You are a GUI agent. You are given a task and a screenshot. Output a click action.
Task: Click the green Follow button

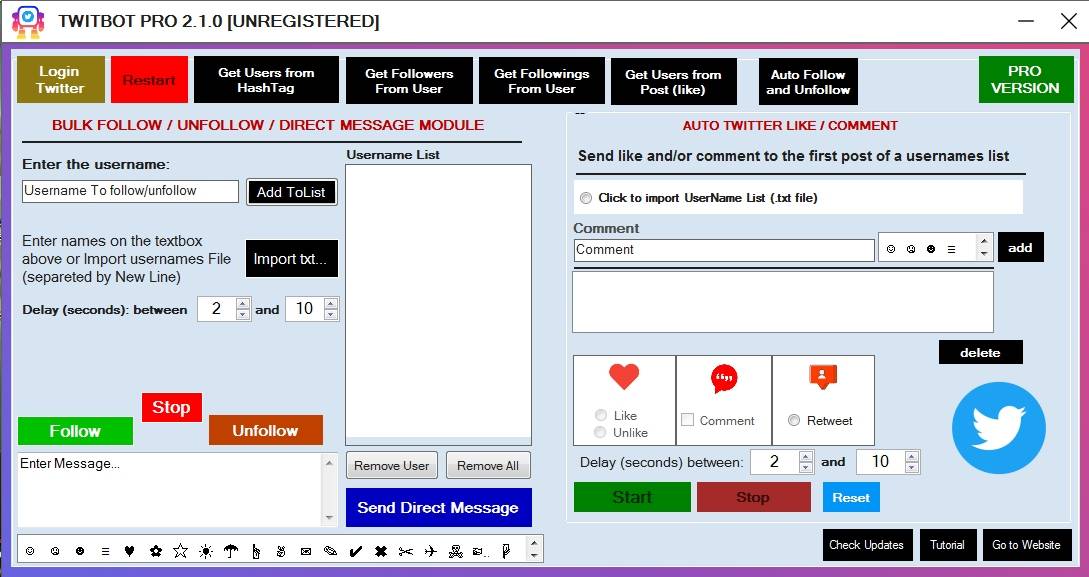75,430
